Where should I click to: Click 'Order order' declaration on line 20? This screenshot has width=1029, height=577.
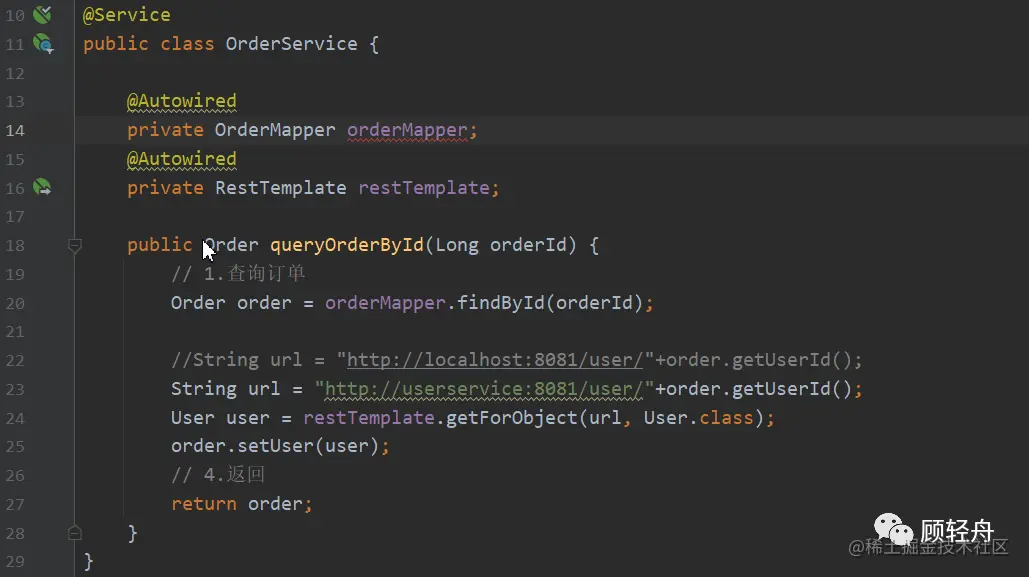point(231,303)
